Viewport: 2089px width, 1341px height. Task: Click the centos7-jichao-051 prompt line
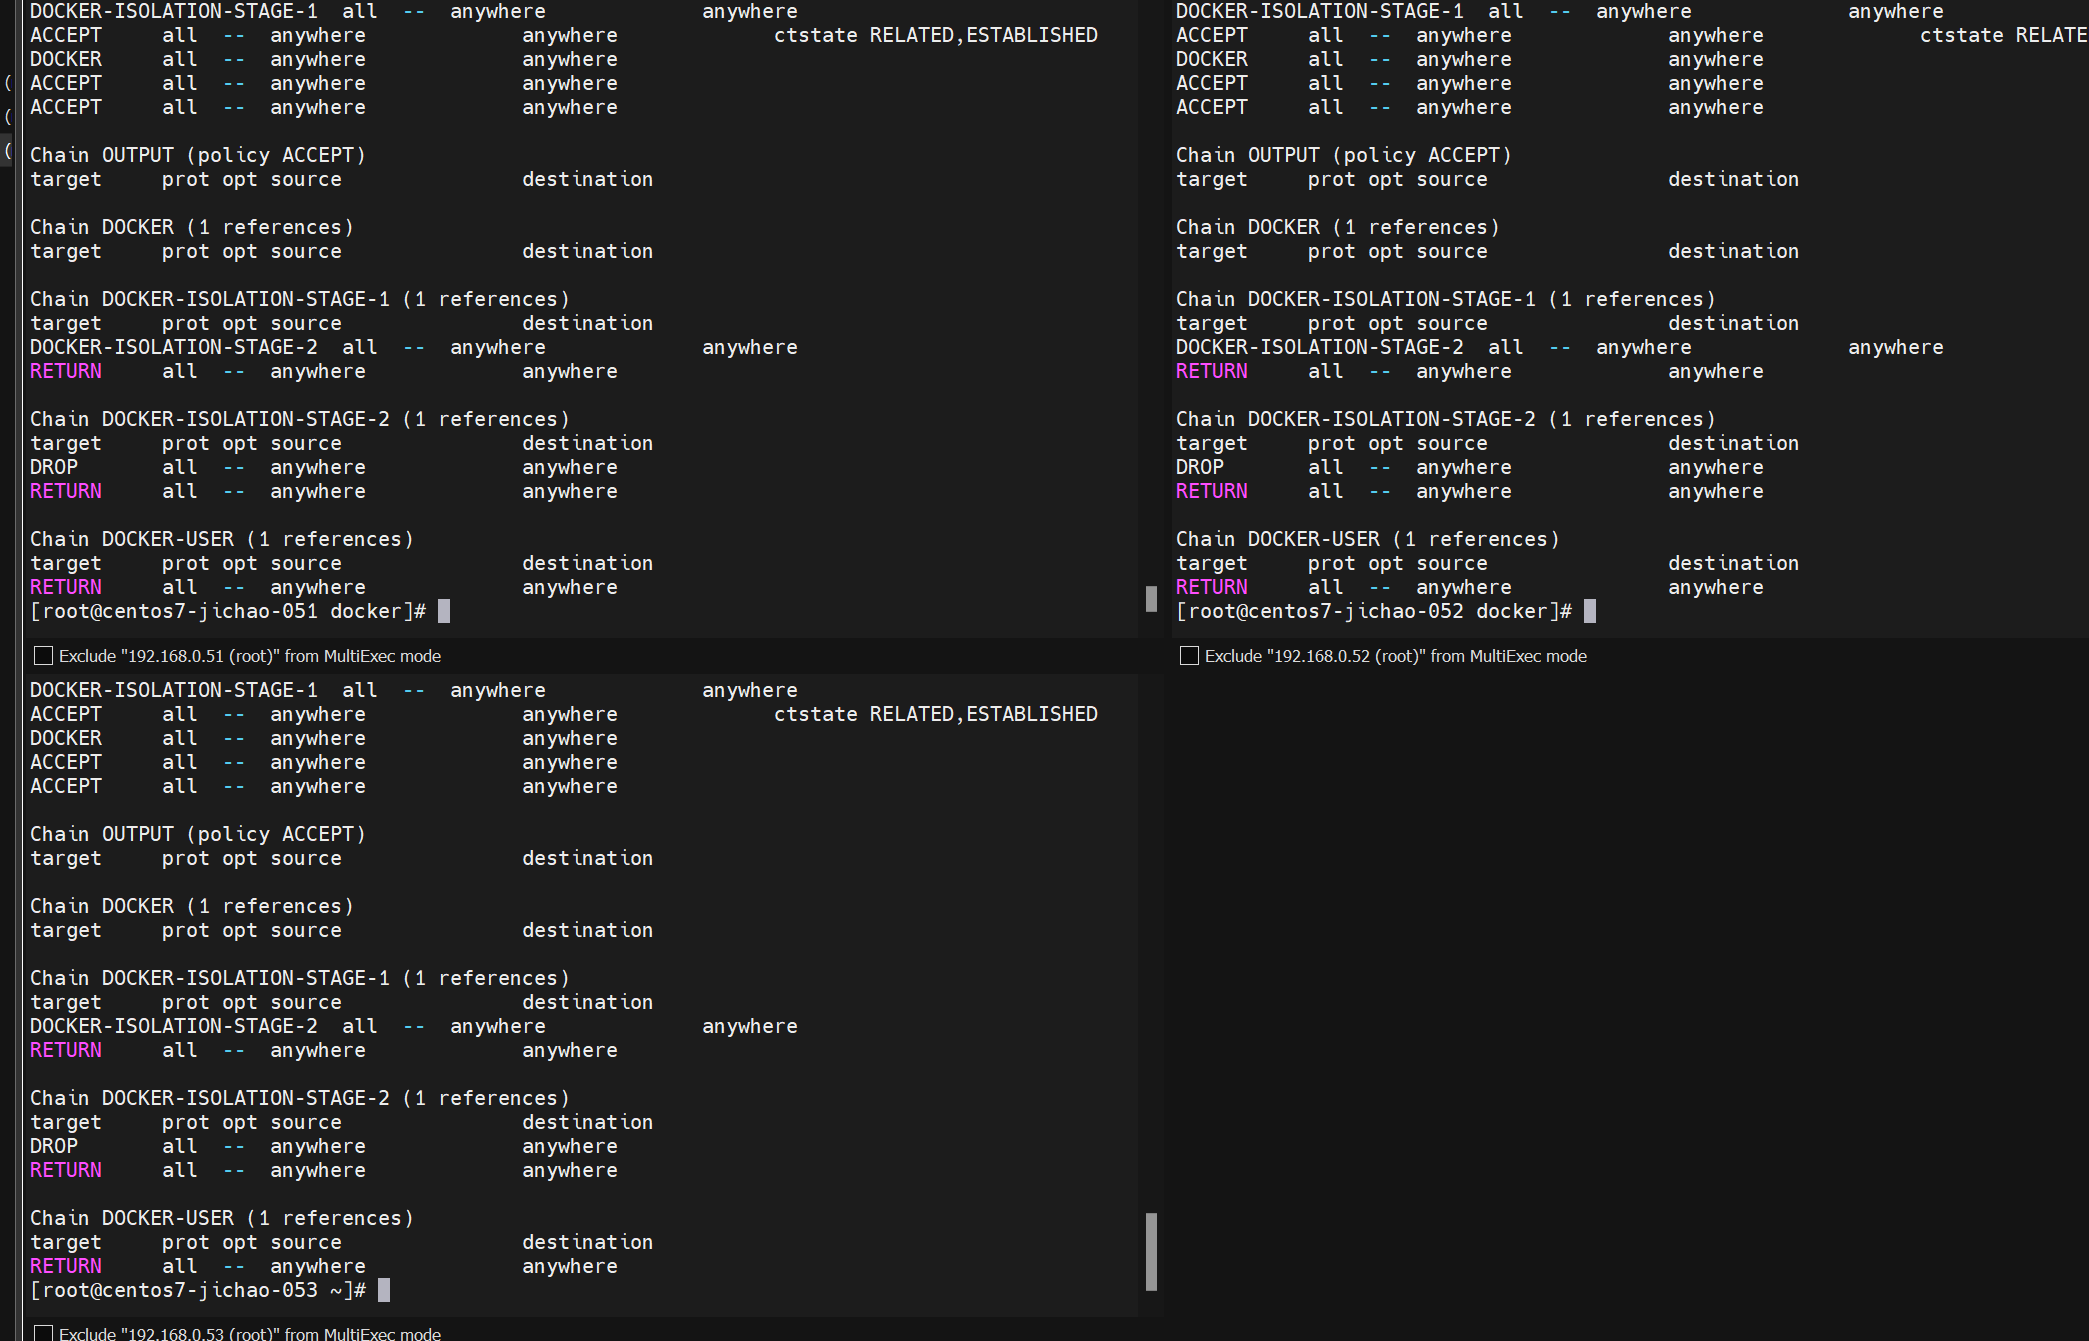pos(240,611)
